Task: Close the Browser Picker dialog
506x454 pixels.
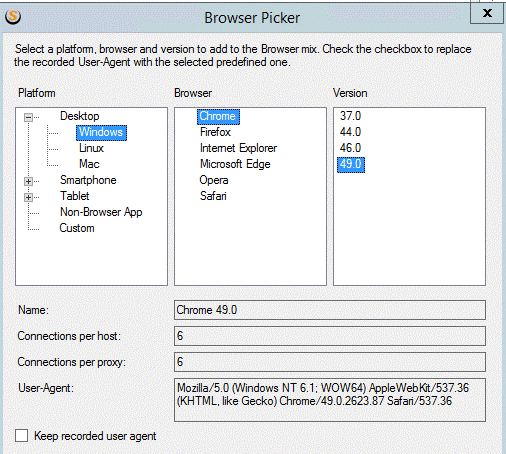Action: (487, 13)
